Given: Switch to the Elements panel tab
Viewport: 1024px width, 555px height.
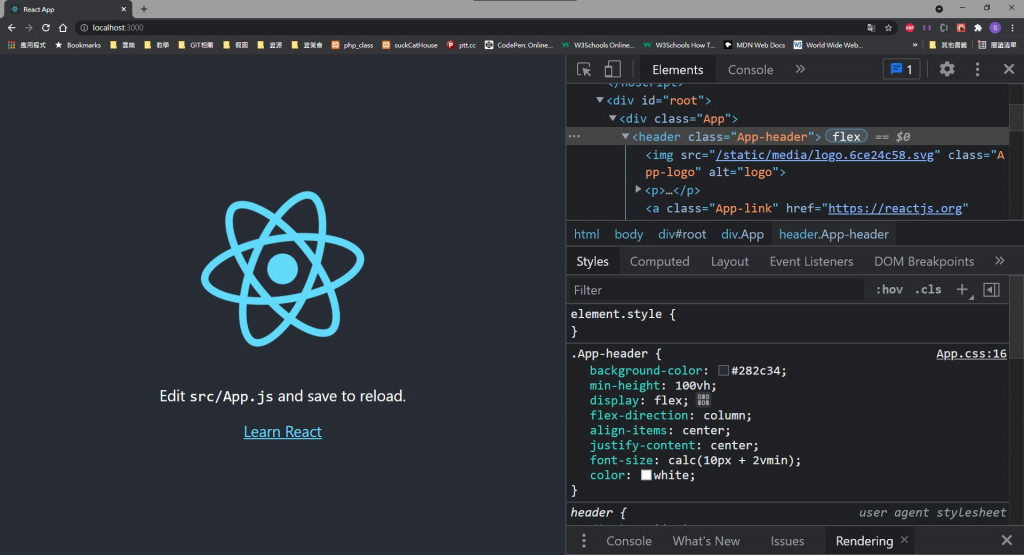Looking at the screenshot, I should 677,69.
